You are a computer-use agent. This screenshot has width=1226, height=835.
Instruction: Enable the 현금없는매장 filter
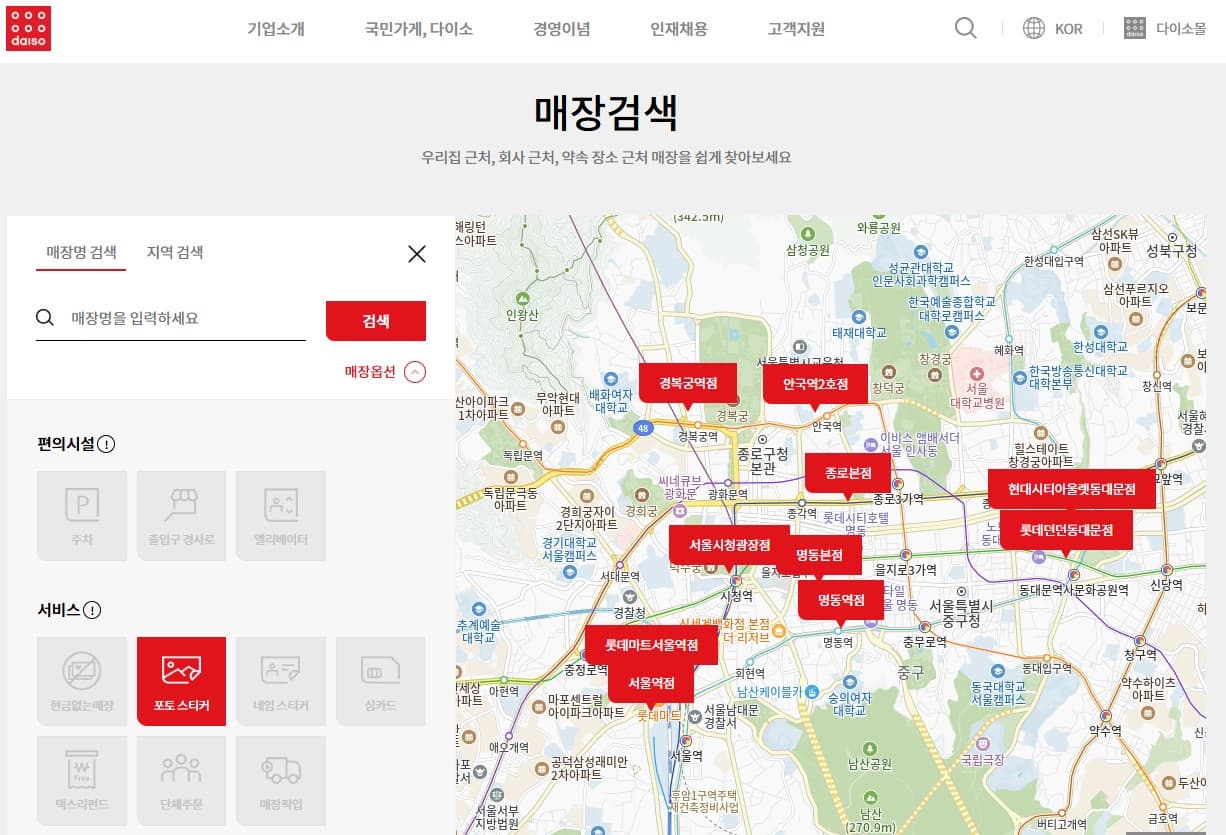click(81, 681)
